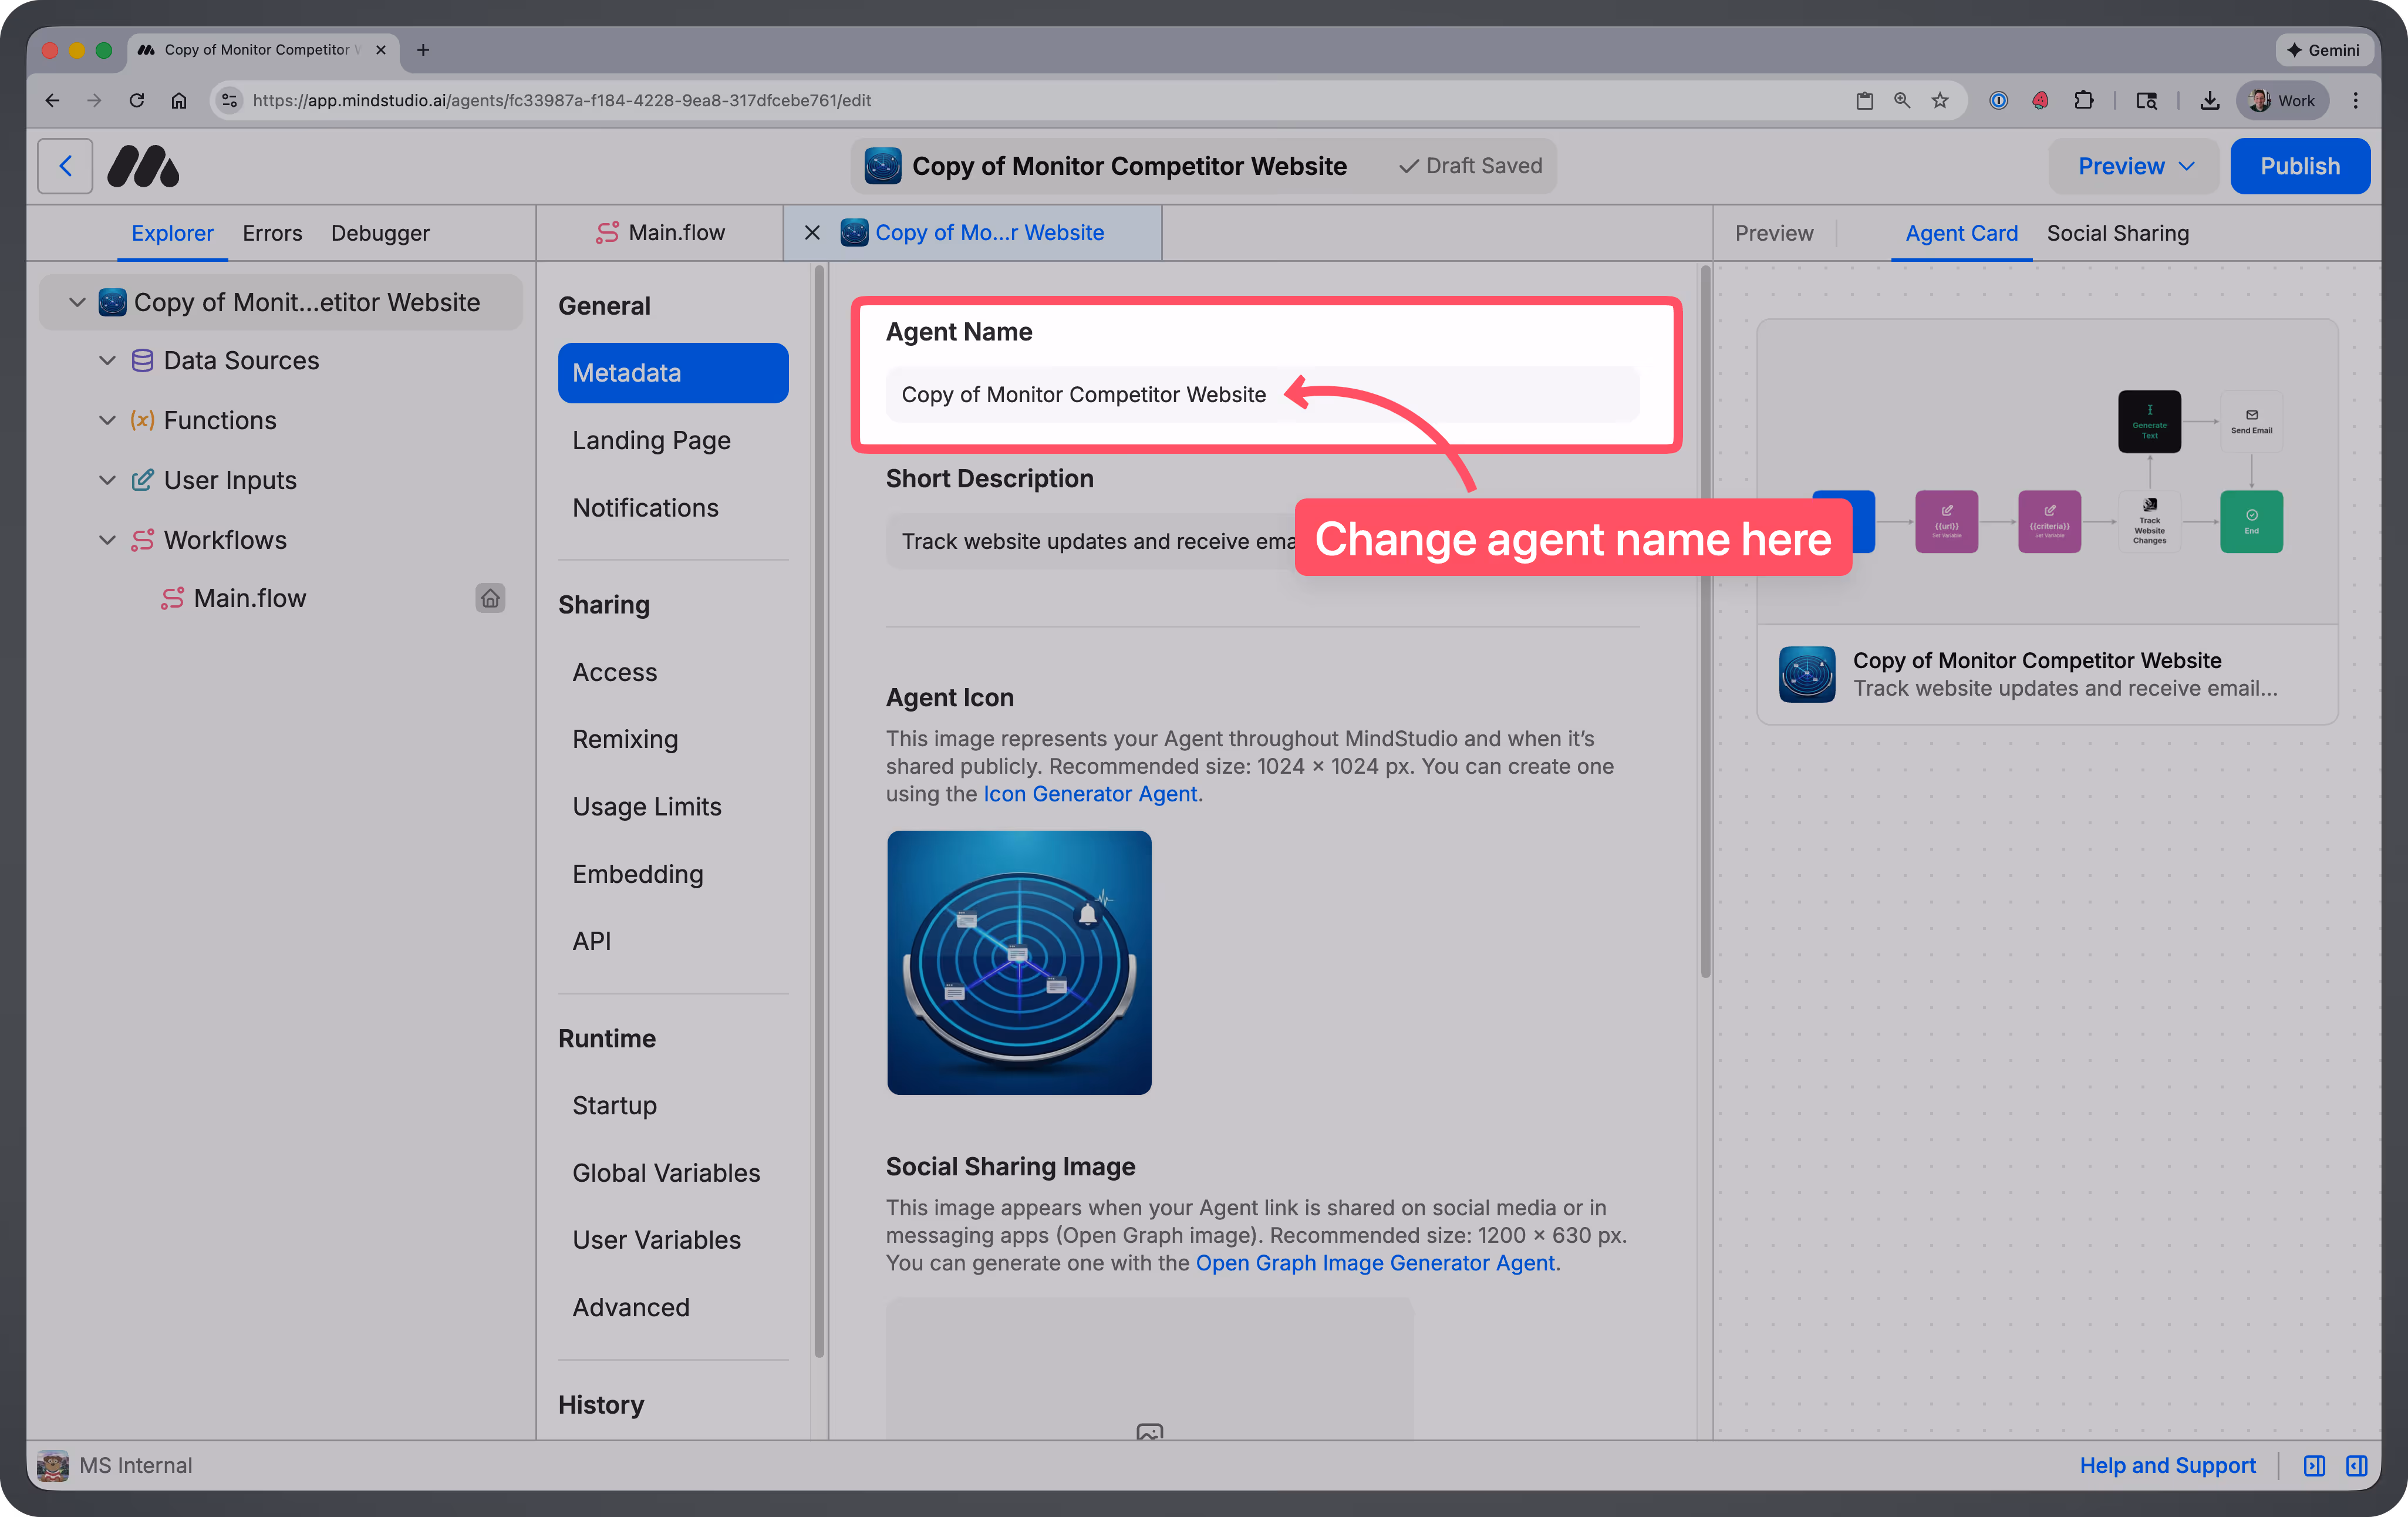Image resolution: width=2408 pixels, height=1517 pixels.
Task: Click the left panel toggle icon in status bar
Action: [x=2314, y=1466]
